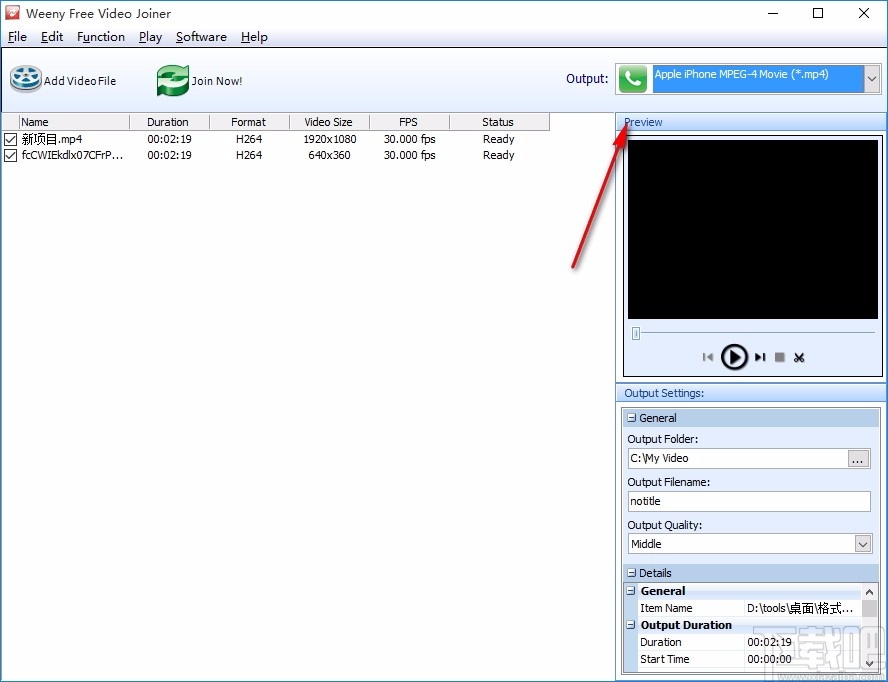888x682 pixels.
Task: Click the browse button next to Output Folder
Action: tap(857, 458)
